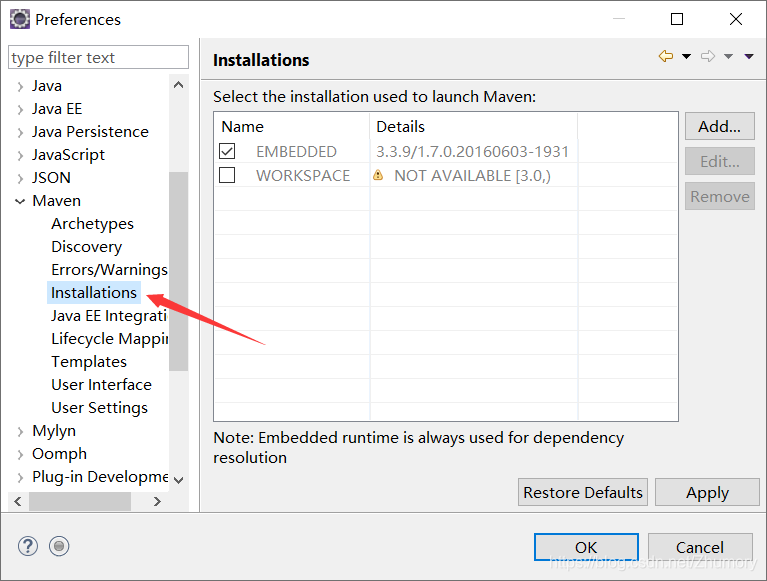The width and height of the screenshot is (767, 581).
Task: Check the WORKSPACE installation checkbox
Action: click(x=227, y=175)
